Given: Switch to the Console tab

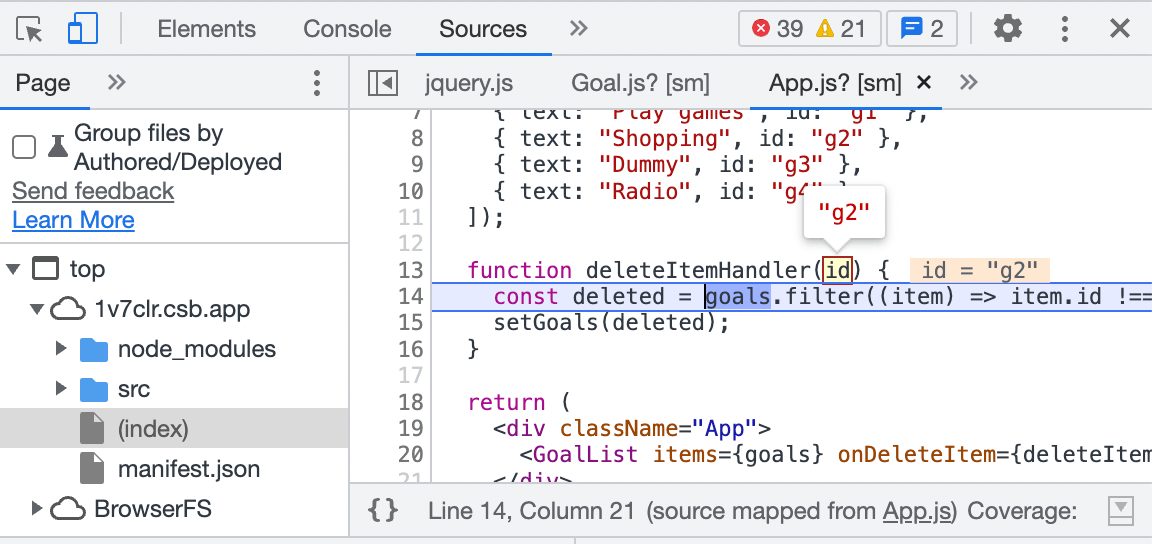Looking at the screenshot, I should coord(348,29).
